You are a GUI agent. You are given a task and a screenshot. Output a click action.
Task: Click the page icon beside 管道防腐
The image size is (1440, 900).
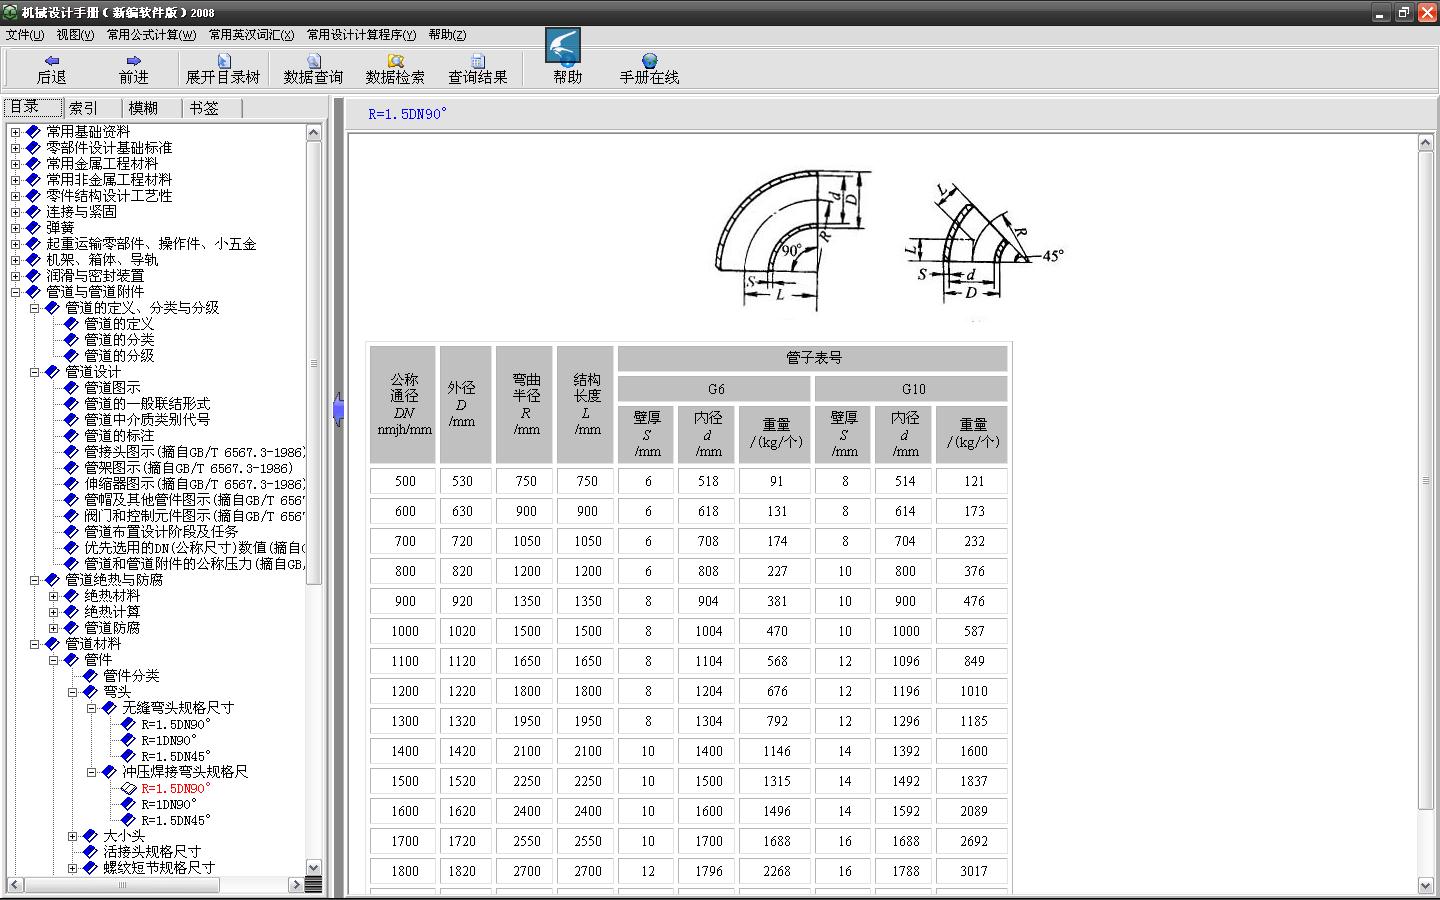point(71,628)
